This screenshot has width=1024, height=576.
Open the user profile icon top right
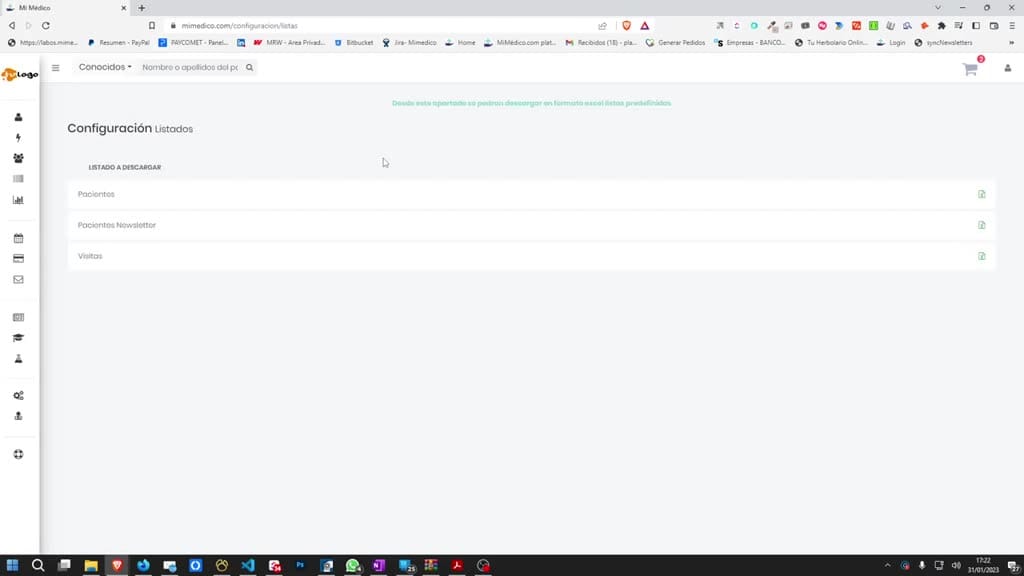(1008, 68)
